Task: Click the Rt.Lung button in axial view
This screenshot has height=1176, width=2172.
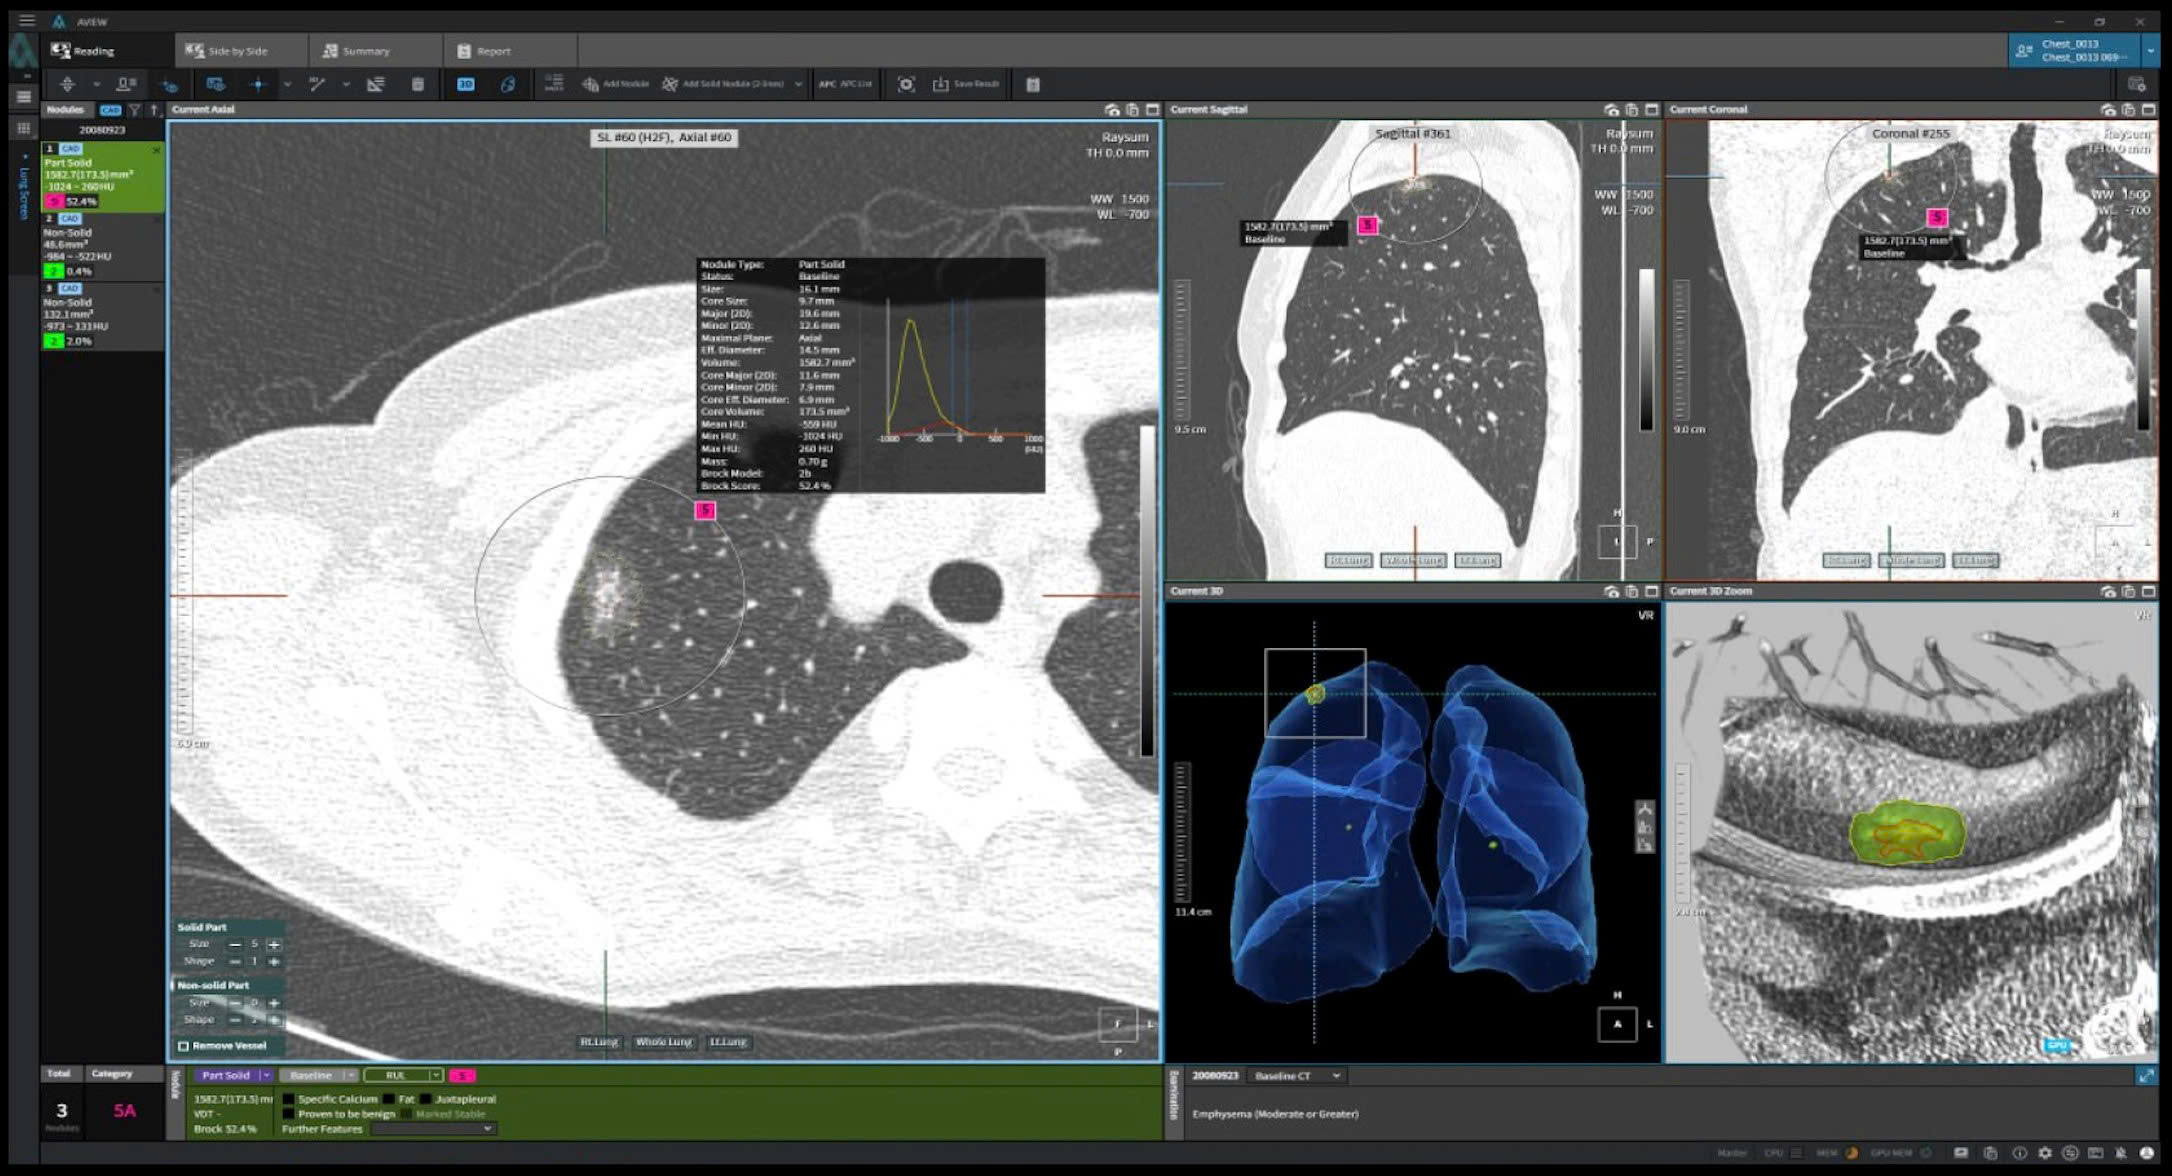Action: coord(600,1042)
